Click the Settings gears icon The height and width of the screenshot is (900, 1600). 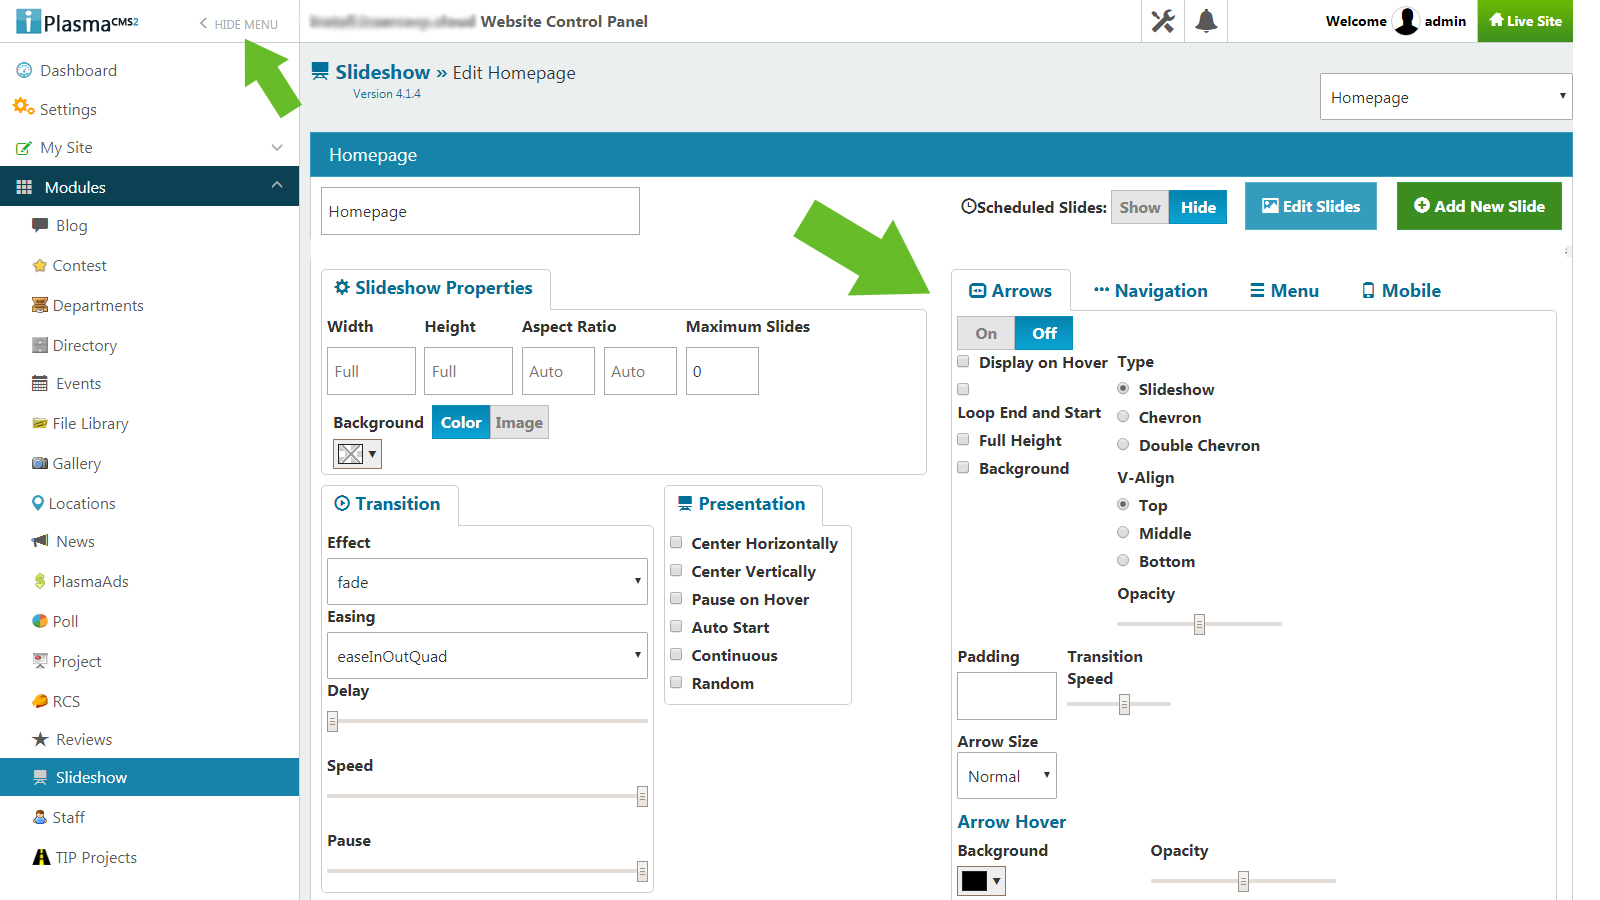click(24, 106)
